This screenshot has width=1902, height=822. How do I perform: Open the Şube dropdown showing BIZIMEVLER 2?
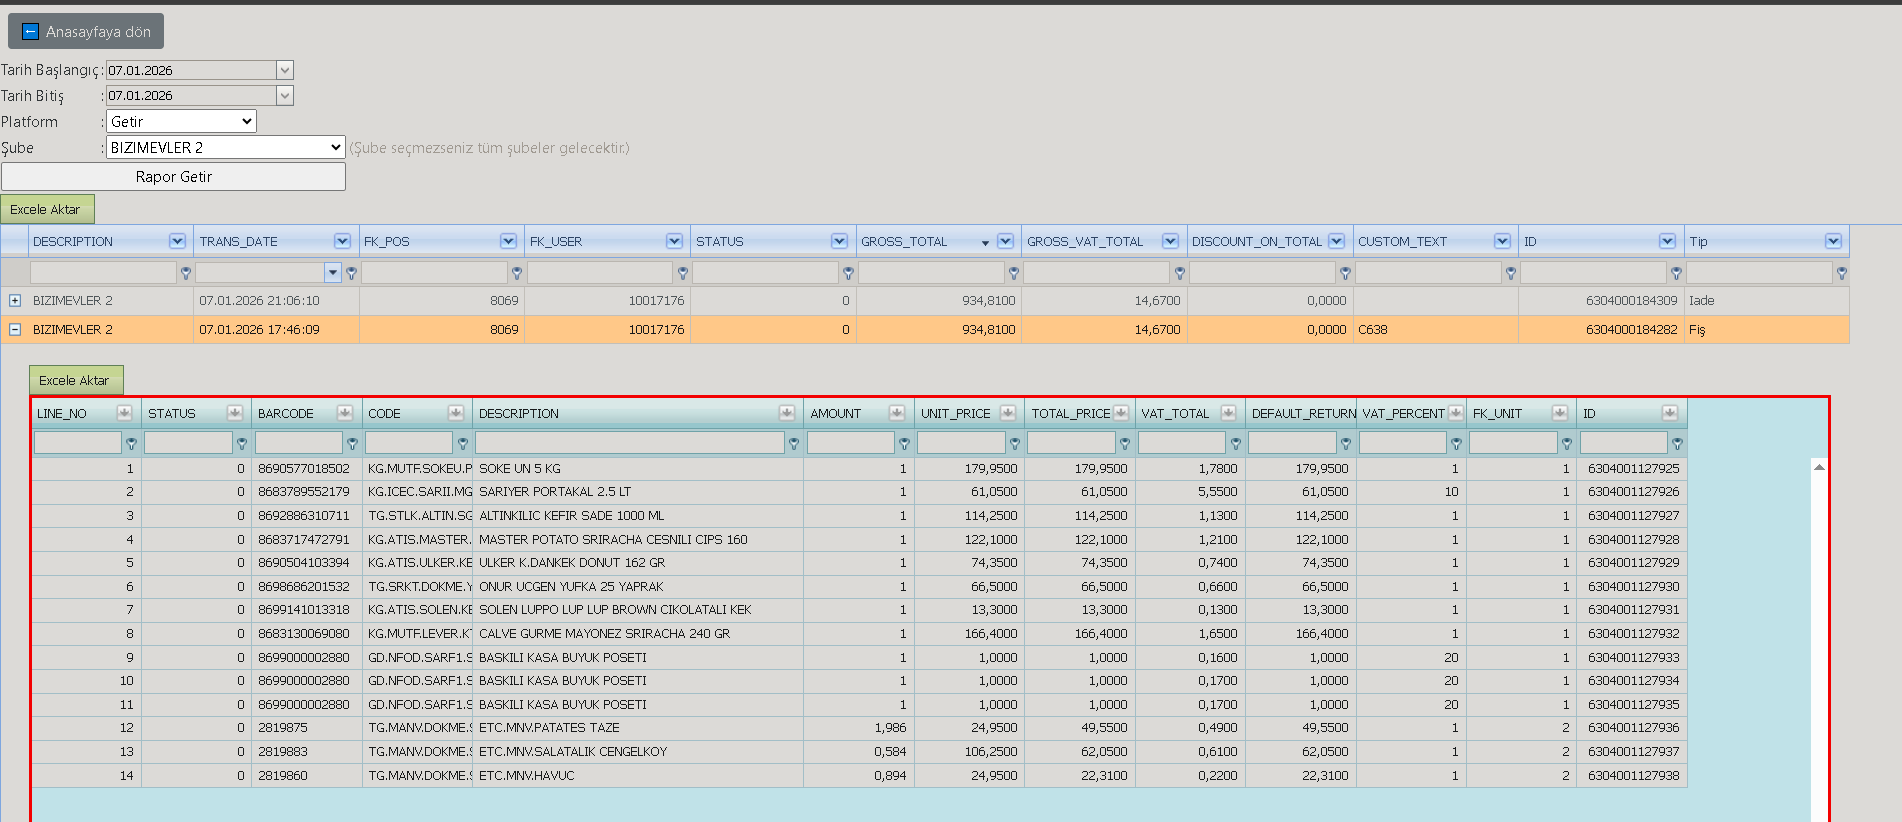pyautogui.click(x=226, y=147)
